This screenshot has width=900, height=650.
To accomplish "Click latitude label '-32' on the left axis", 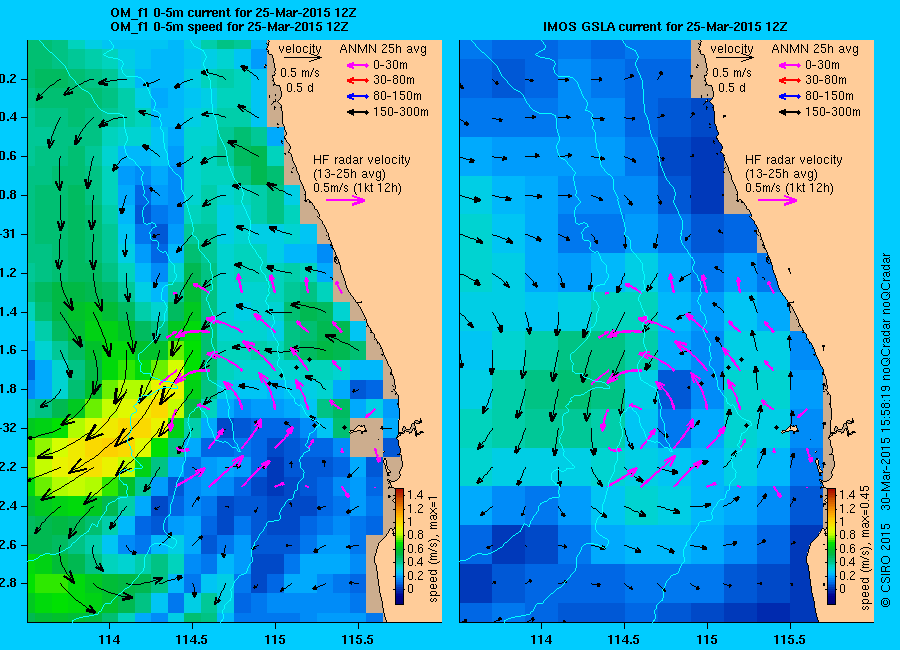I will pos(8,428).
